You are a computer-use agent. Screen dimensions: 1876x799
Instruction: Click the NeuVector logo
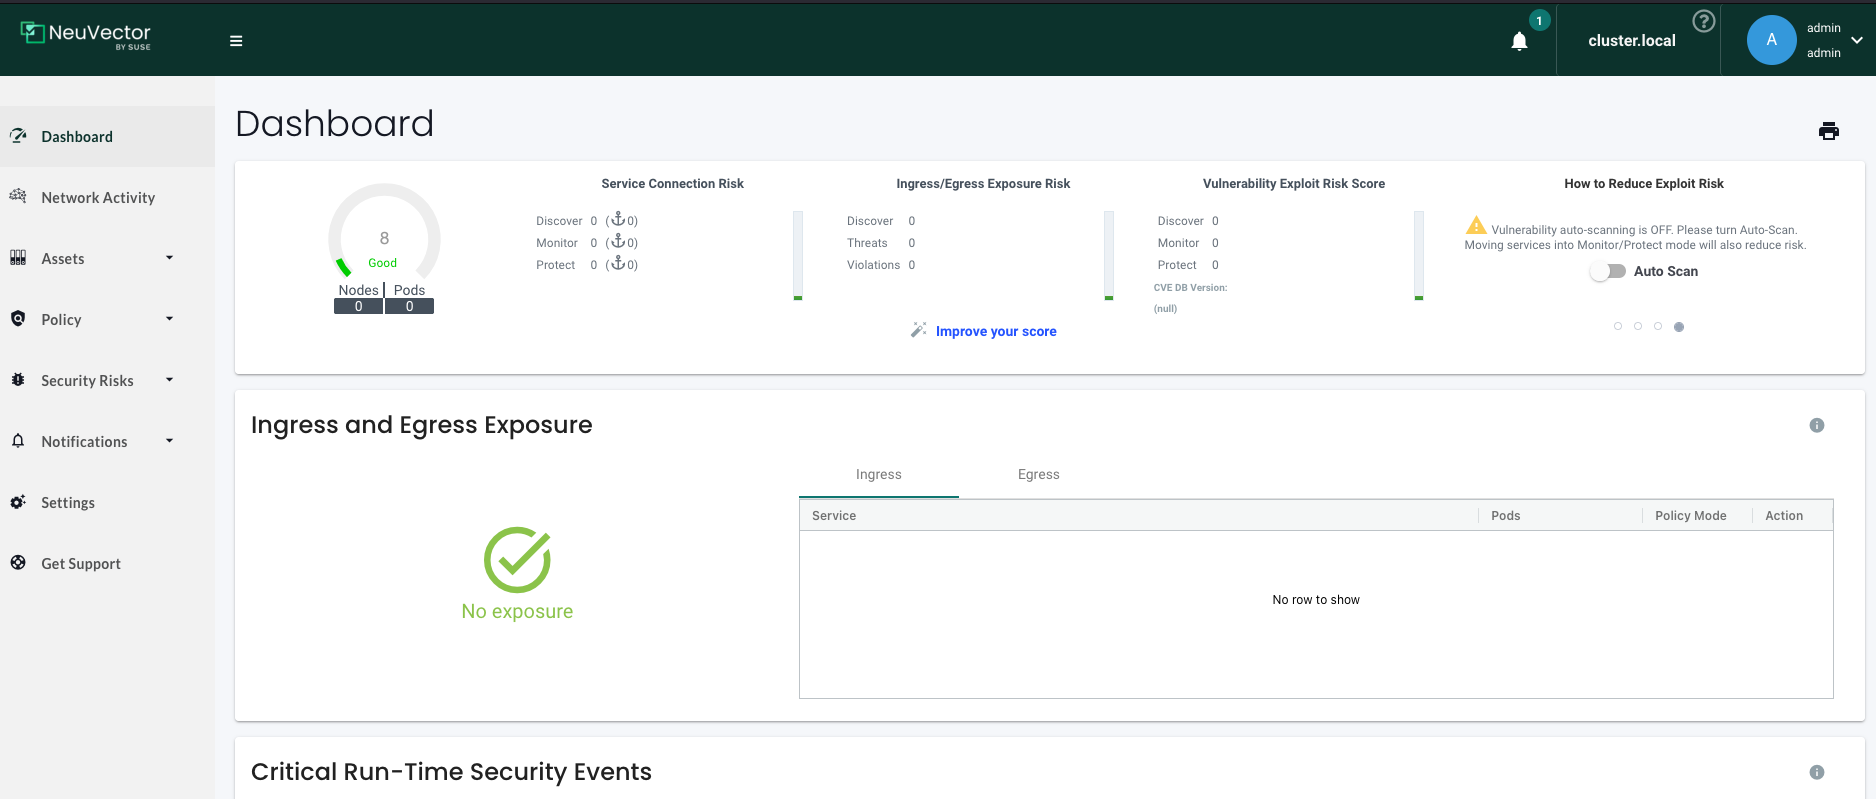(86, 35)
